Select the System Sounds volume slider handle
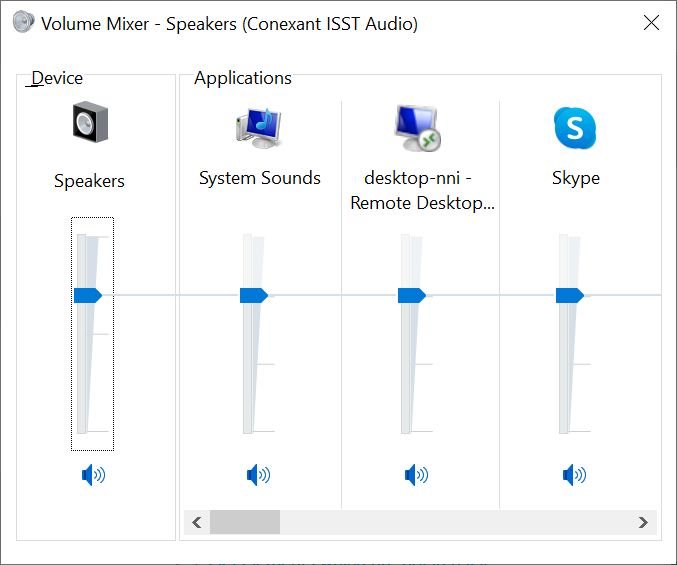This screenshot has height=565, width=677. (x=253, y=295)
